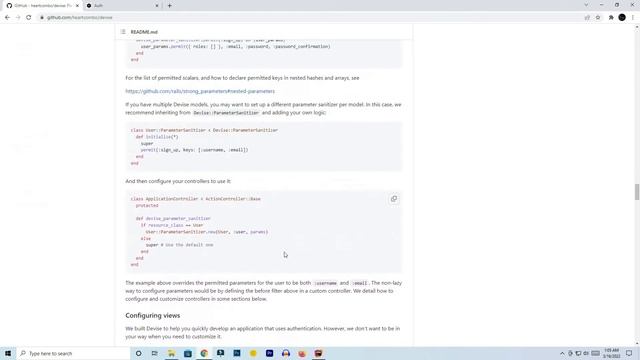Open the Chrome profile avatar
Image resolution: width=640 pixels, height=360 pixels.
tap(622, 18)
